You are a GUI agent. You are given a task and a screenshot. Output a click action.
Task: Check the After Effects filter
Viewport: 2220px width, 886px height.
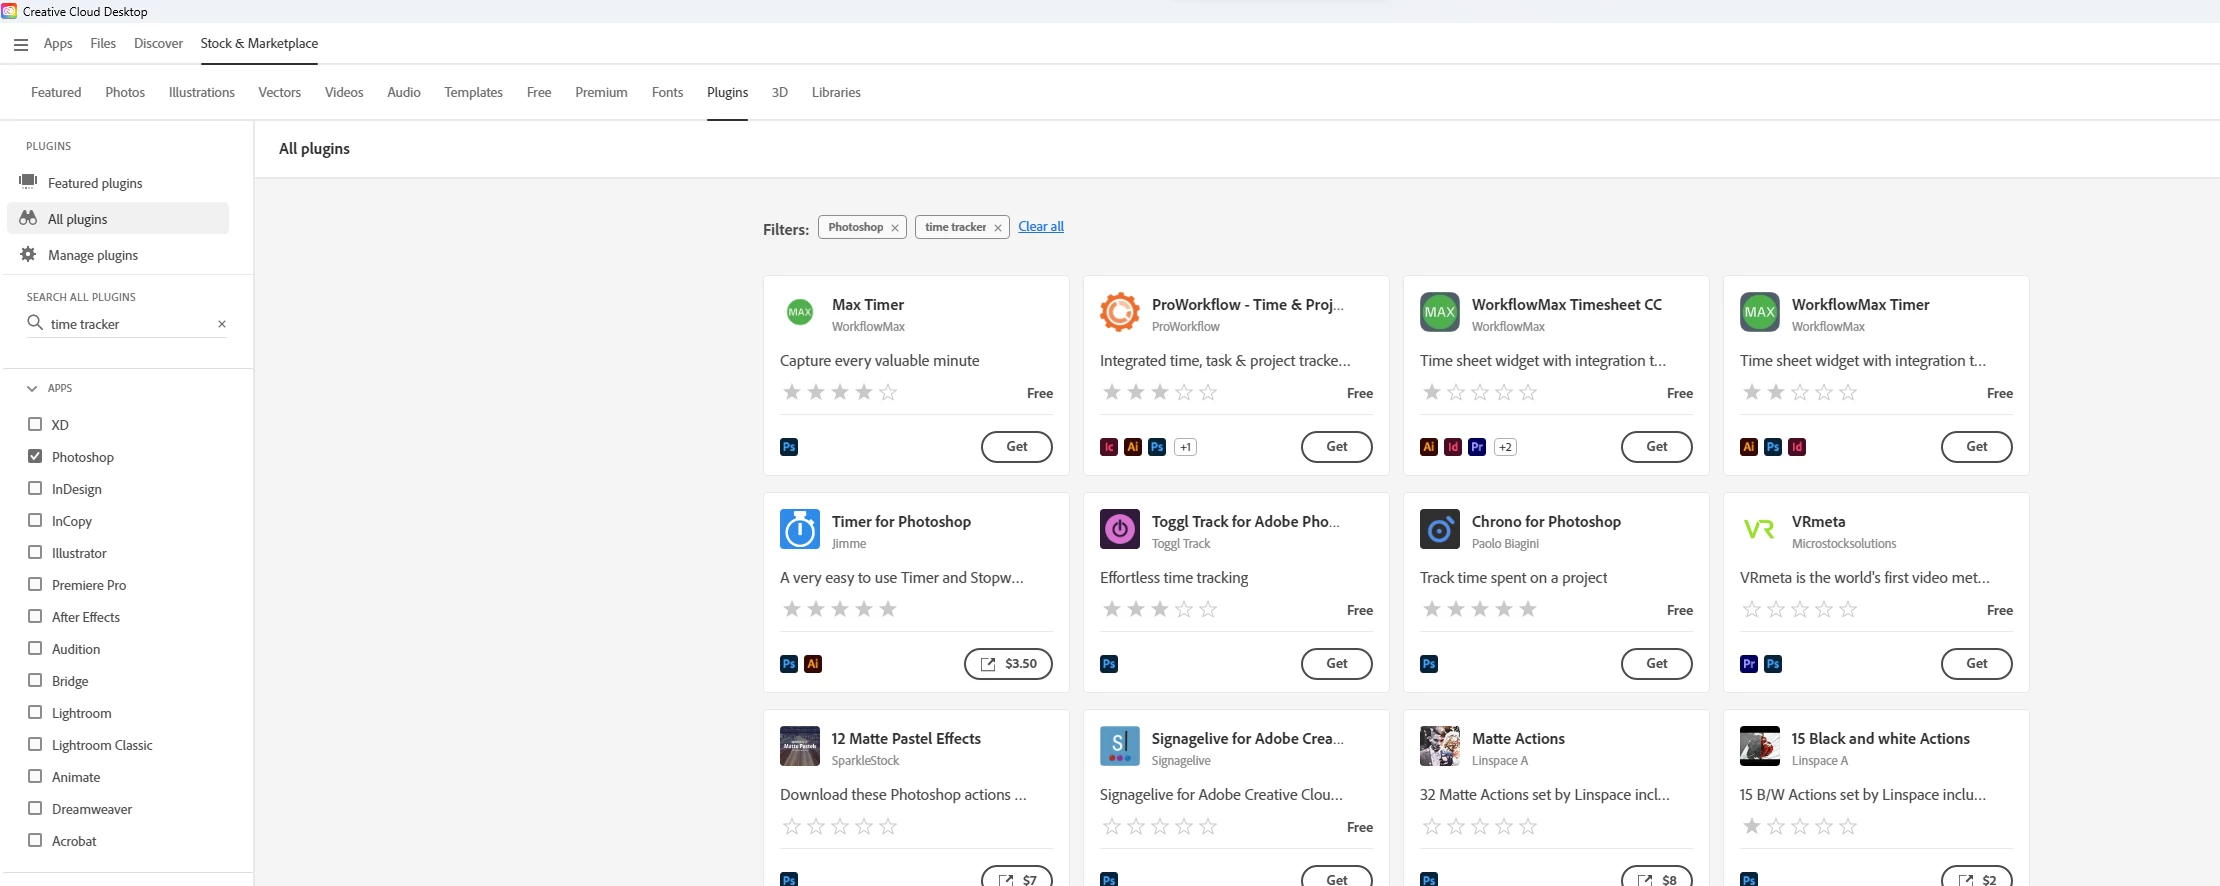[x=35, y=616]
